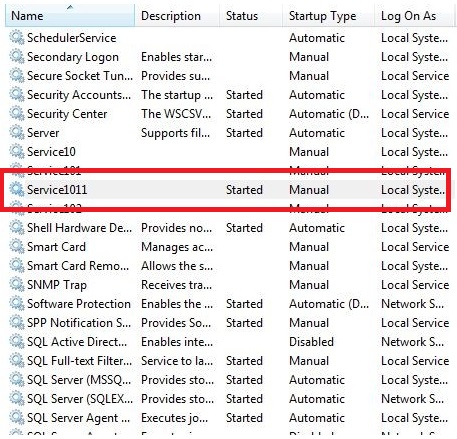Select the SQL Server Agent gear icon
The height and width of the screenshot is (439, 457).
[16, 417]
